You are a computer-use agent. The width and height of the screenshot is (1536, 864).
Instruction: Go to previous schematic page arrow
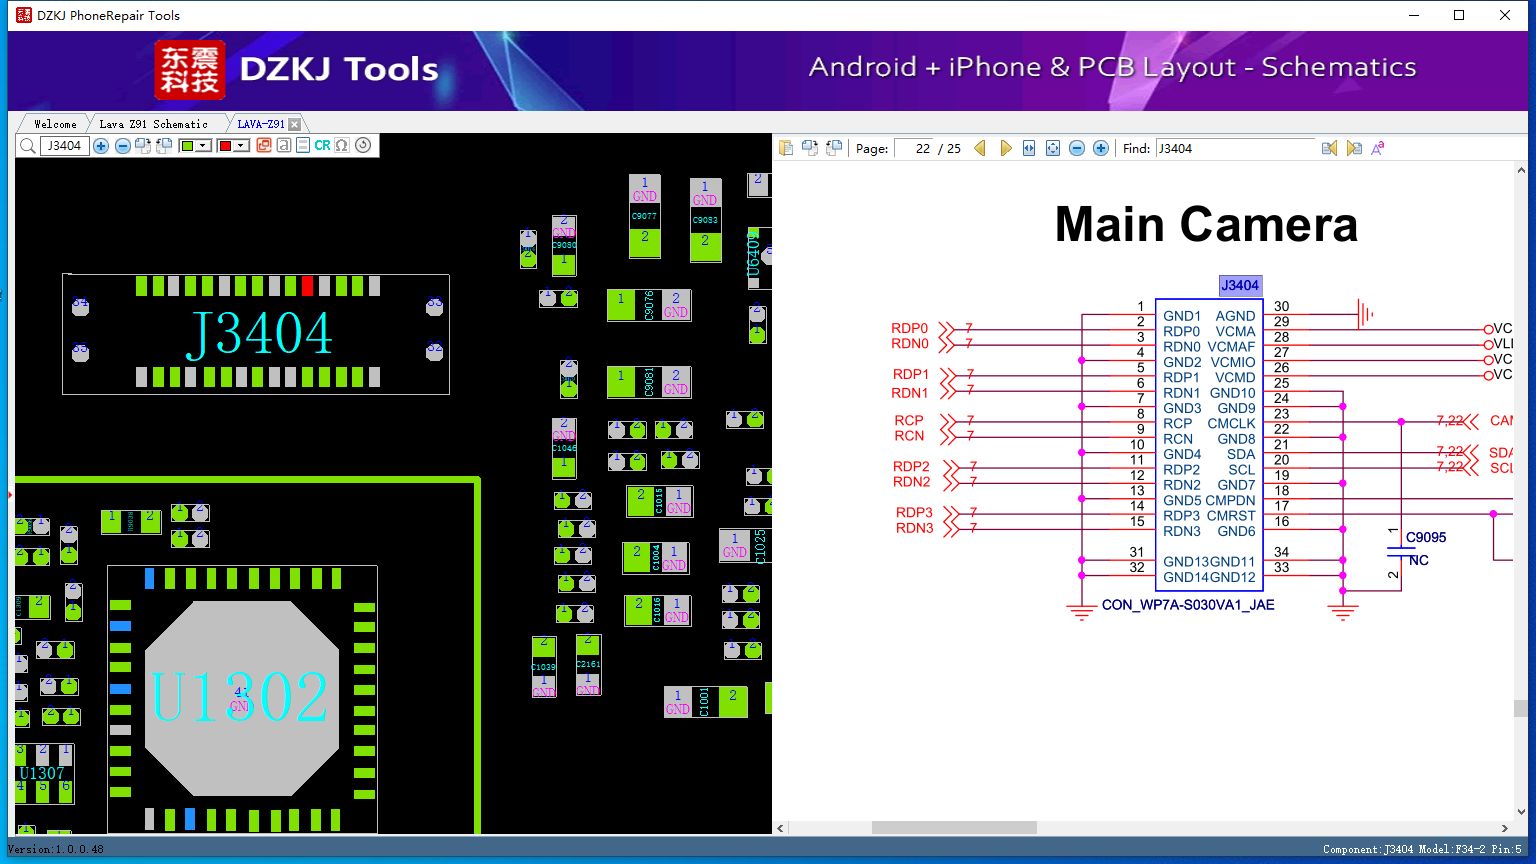[980, 148]
